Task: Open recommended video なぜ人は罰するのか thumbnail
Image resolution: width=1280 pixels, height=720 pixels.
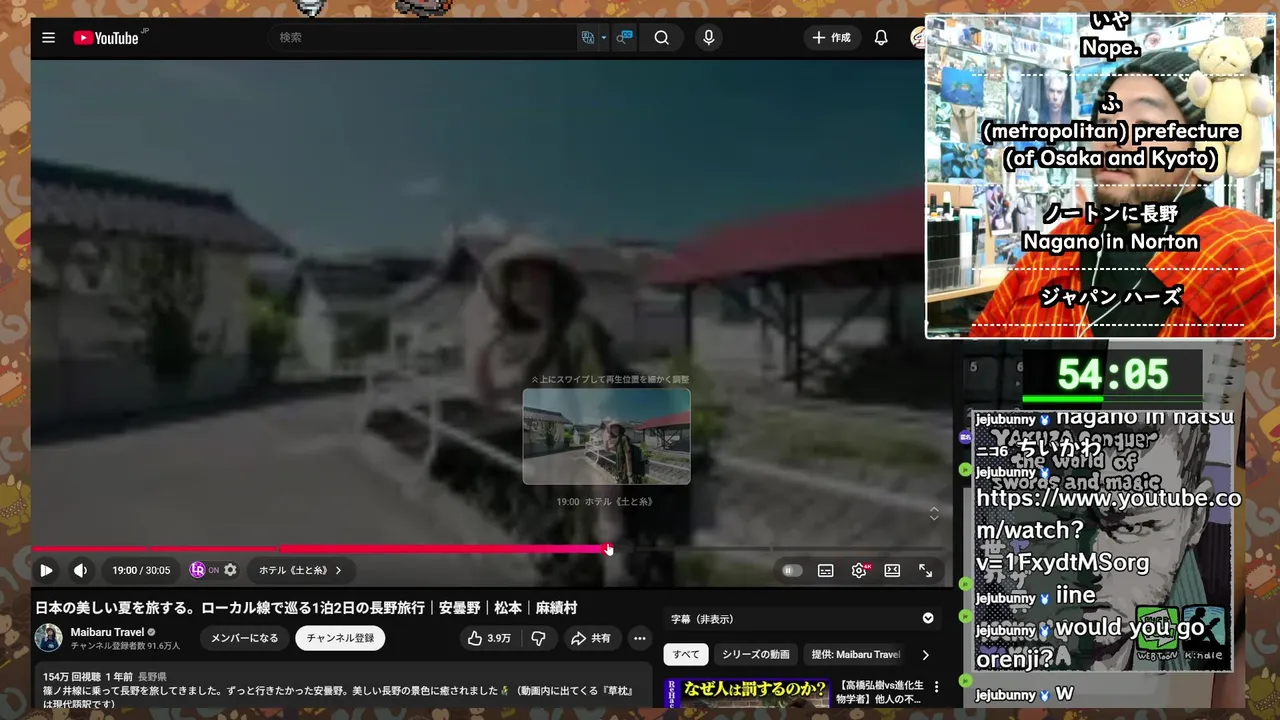Action: 747,692
